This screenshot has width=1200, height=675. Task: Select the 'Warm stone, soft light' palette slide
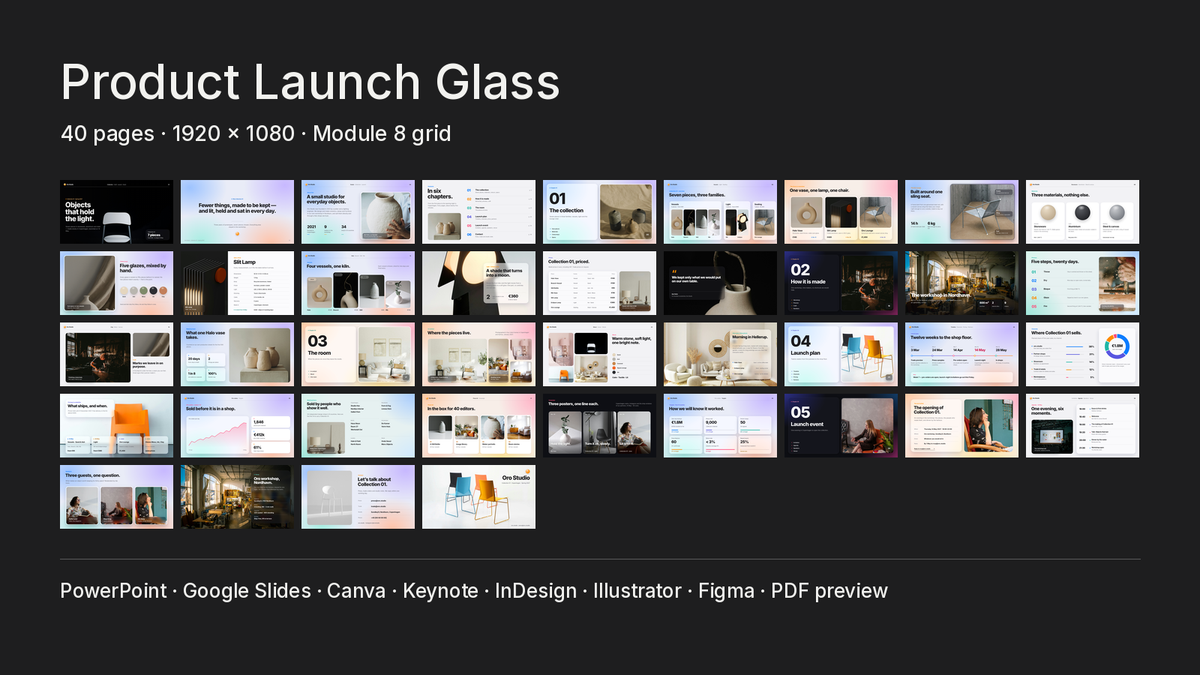click(x=599, y=354)
